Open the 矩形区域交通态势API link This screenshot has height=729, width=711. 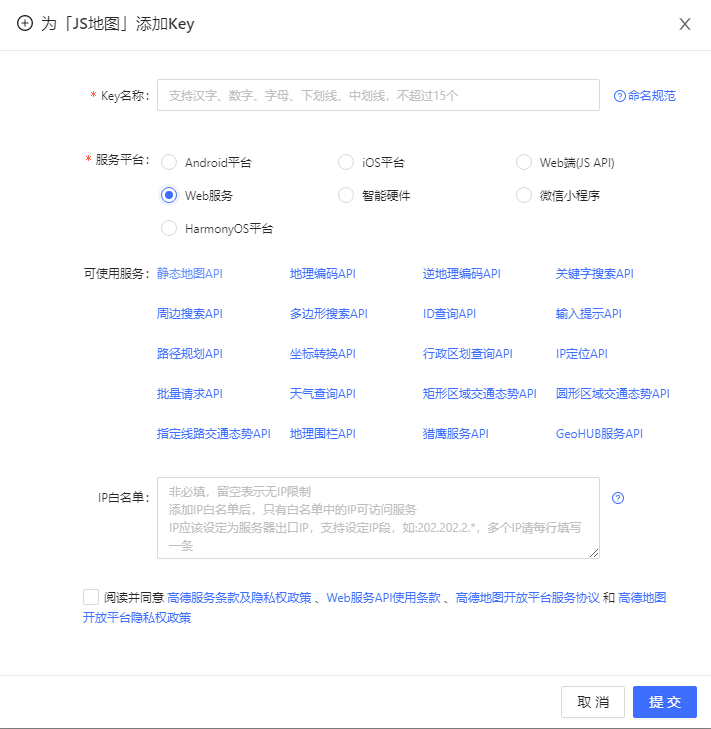point(479,394)
